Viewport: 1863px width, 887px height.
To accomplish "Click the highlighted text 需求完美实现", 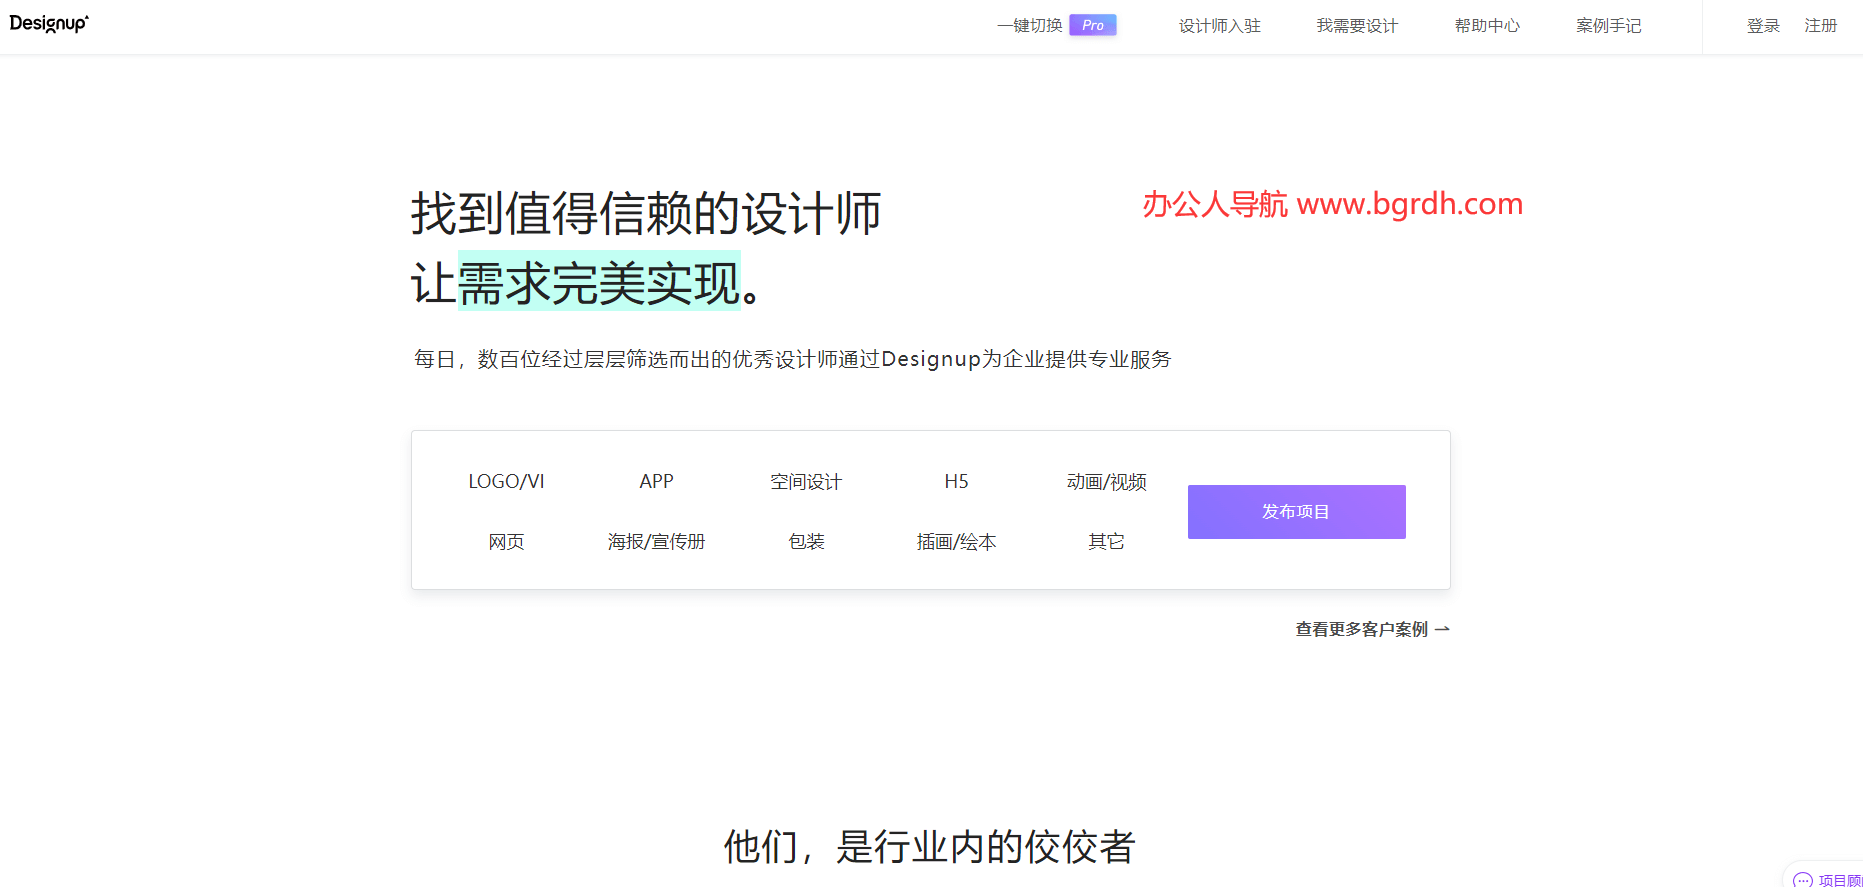I will pyautogui.click(x=599, y=283).
